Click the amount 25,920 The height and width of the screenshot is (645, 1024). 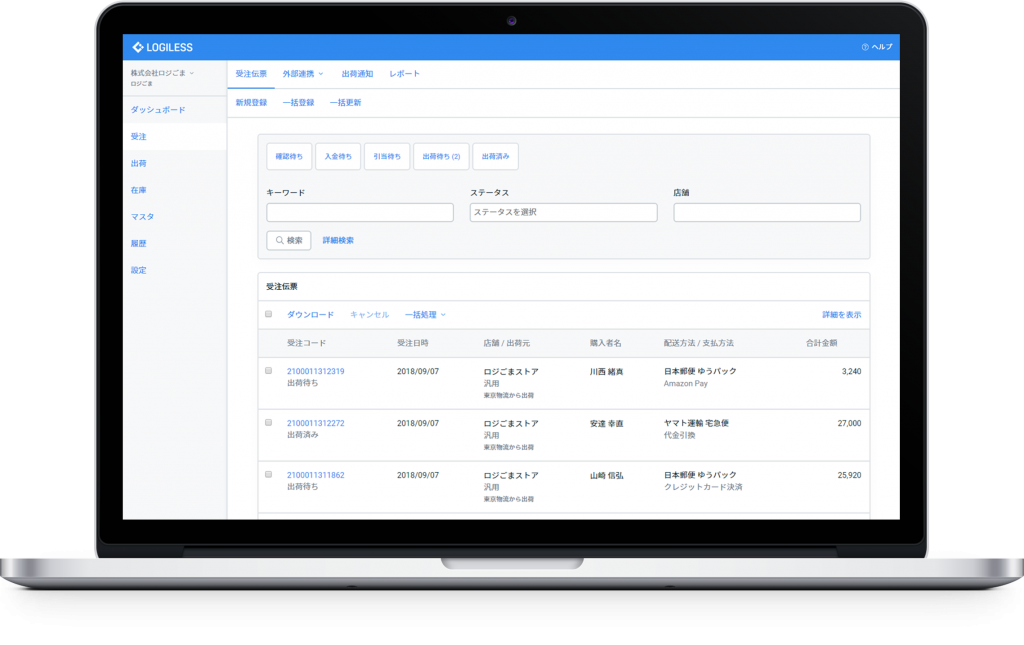tap(849, 475)
